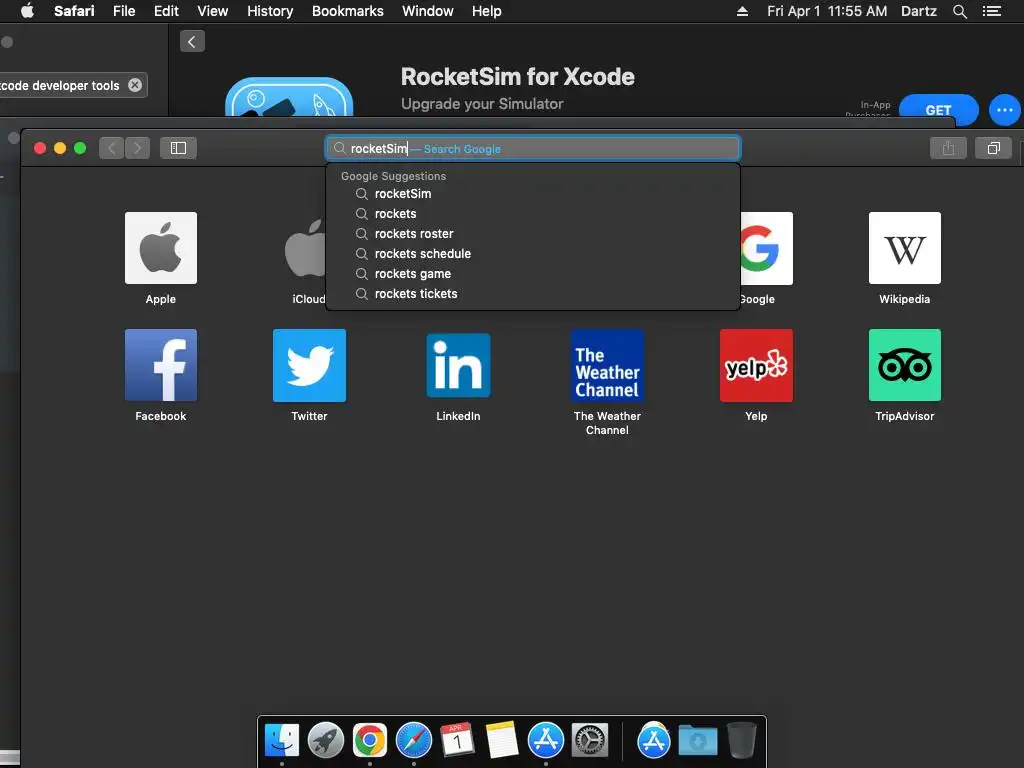Click the date and time in menu bar

(x=827, y=11)
